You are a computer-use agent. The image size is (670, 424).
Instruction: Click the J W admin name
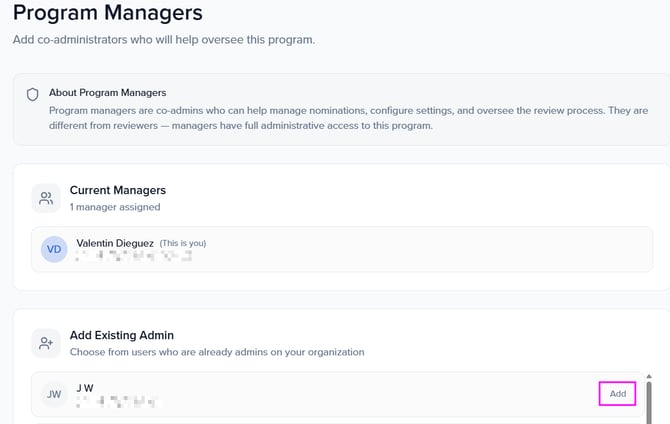(87, 388)
